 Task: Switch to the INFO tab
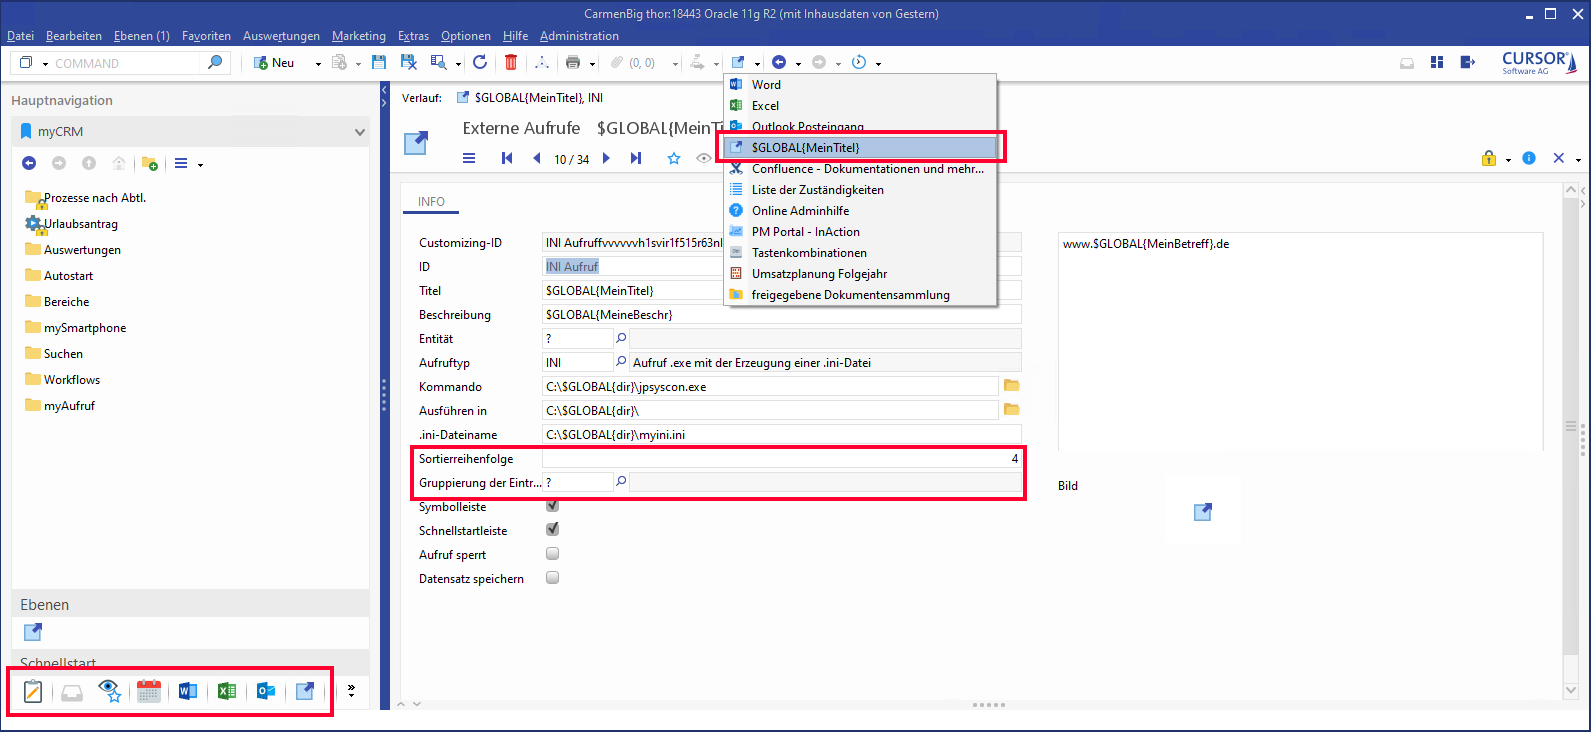coord(431,202)
